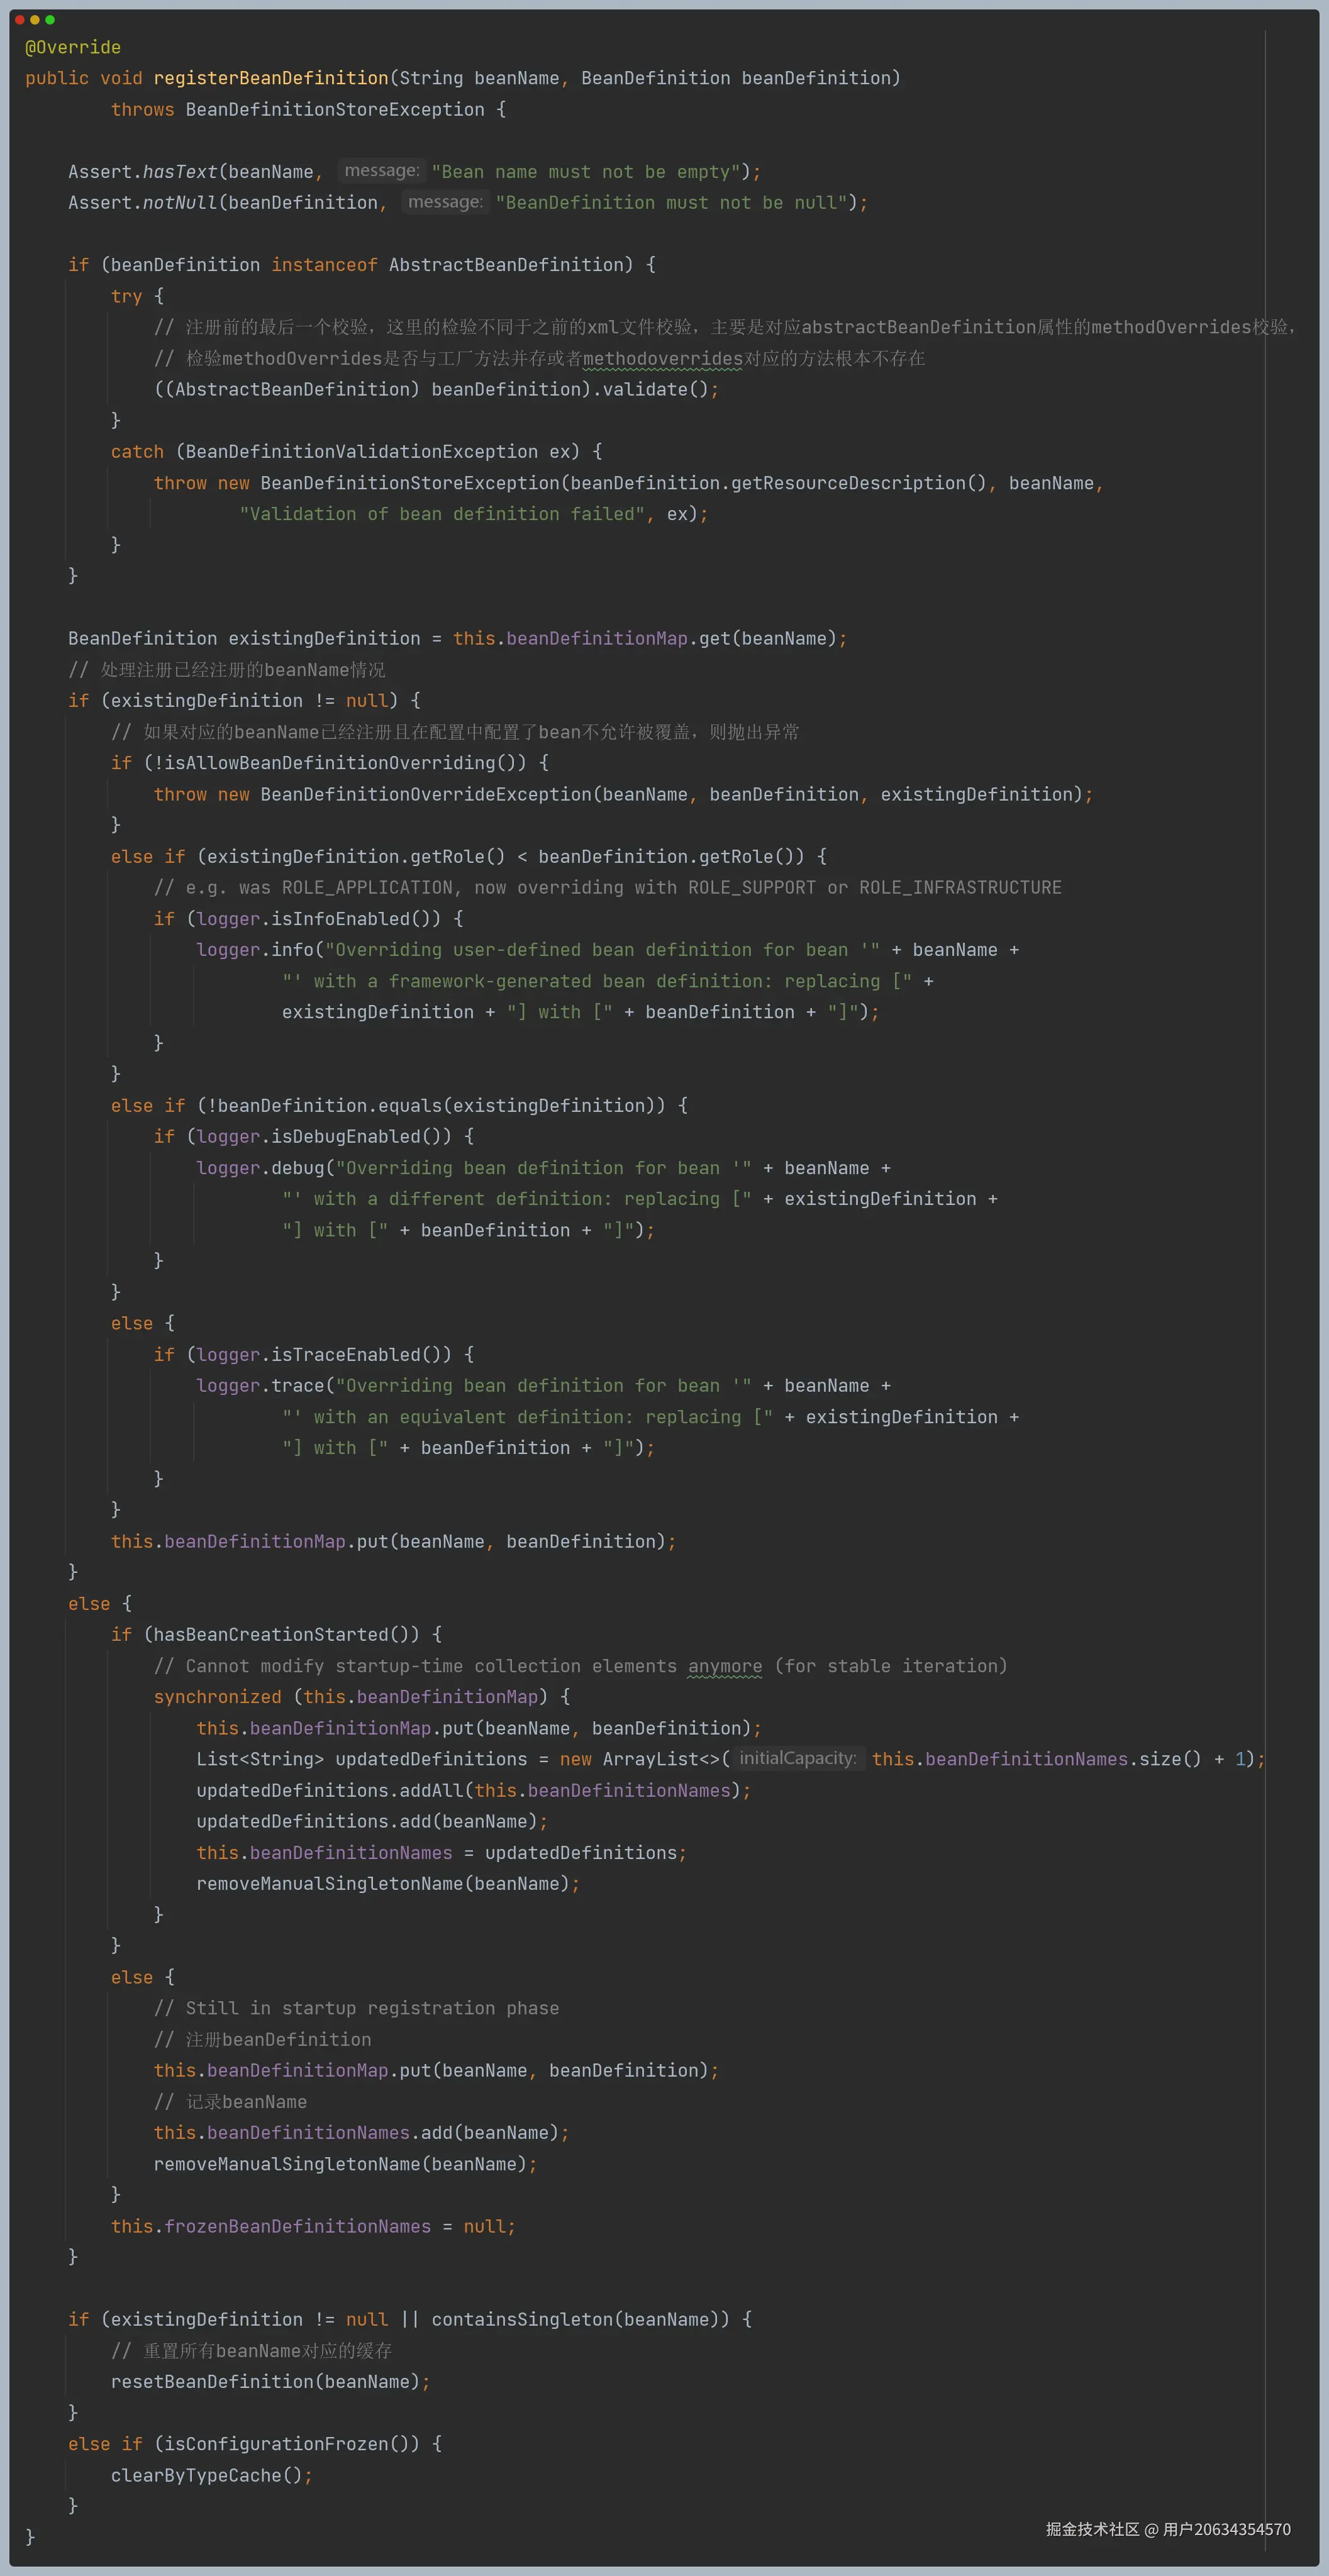Click the synchronized keyword
The width and height of the screenshot is (1329, 2576).
[217, 1697]
